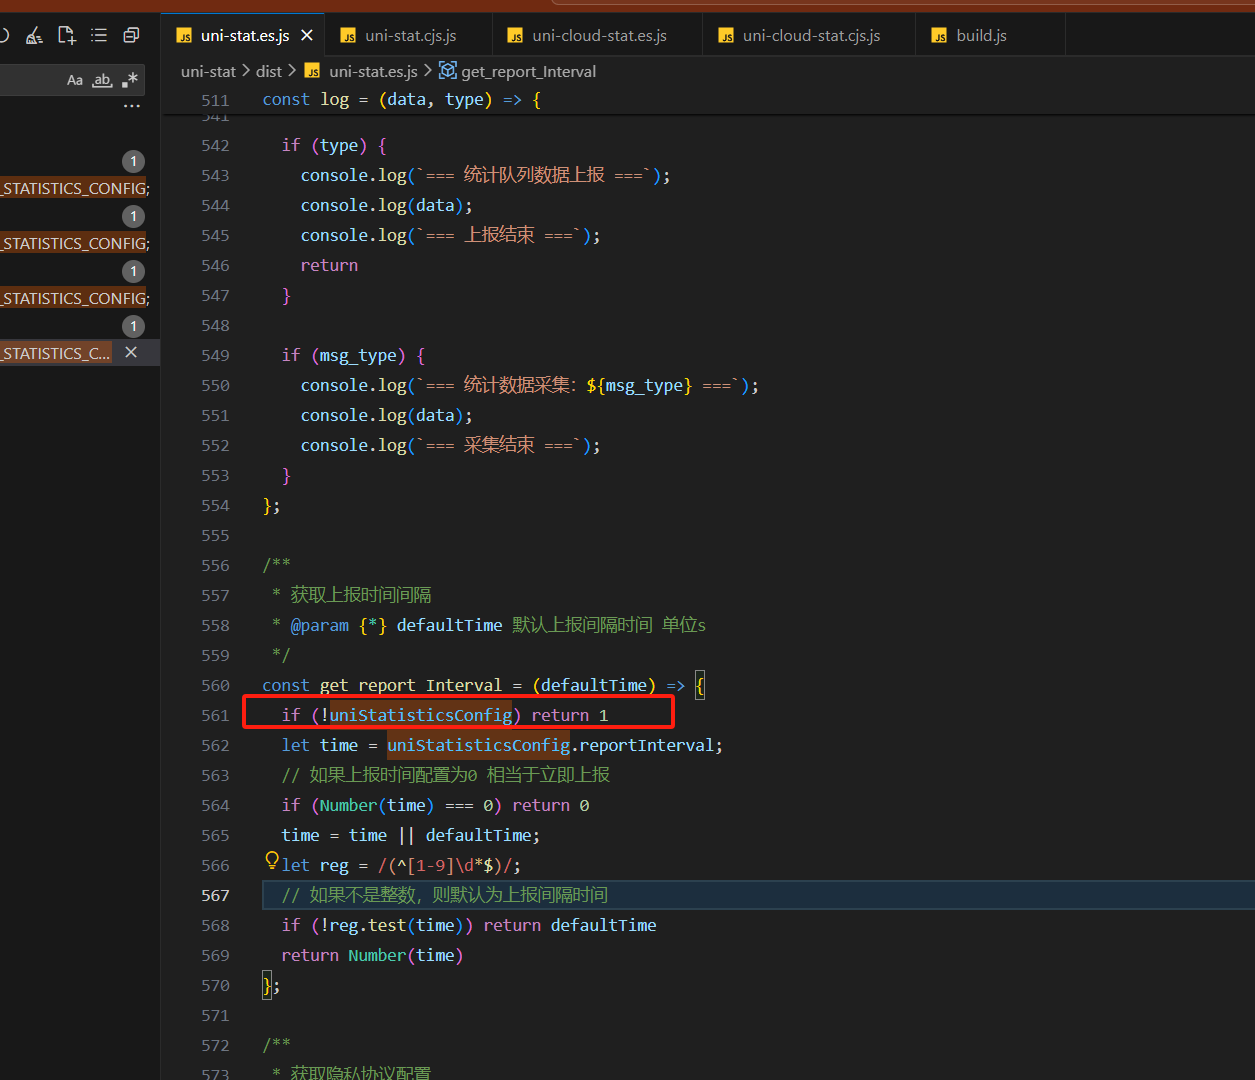Open a new search editor
The width and height of the screenshot is (1255, 1080).
point(66,36)
